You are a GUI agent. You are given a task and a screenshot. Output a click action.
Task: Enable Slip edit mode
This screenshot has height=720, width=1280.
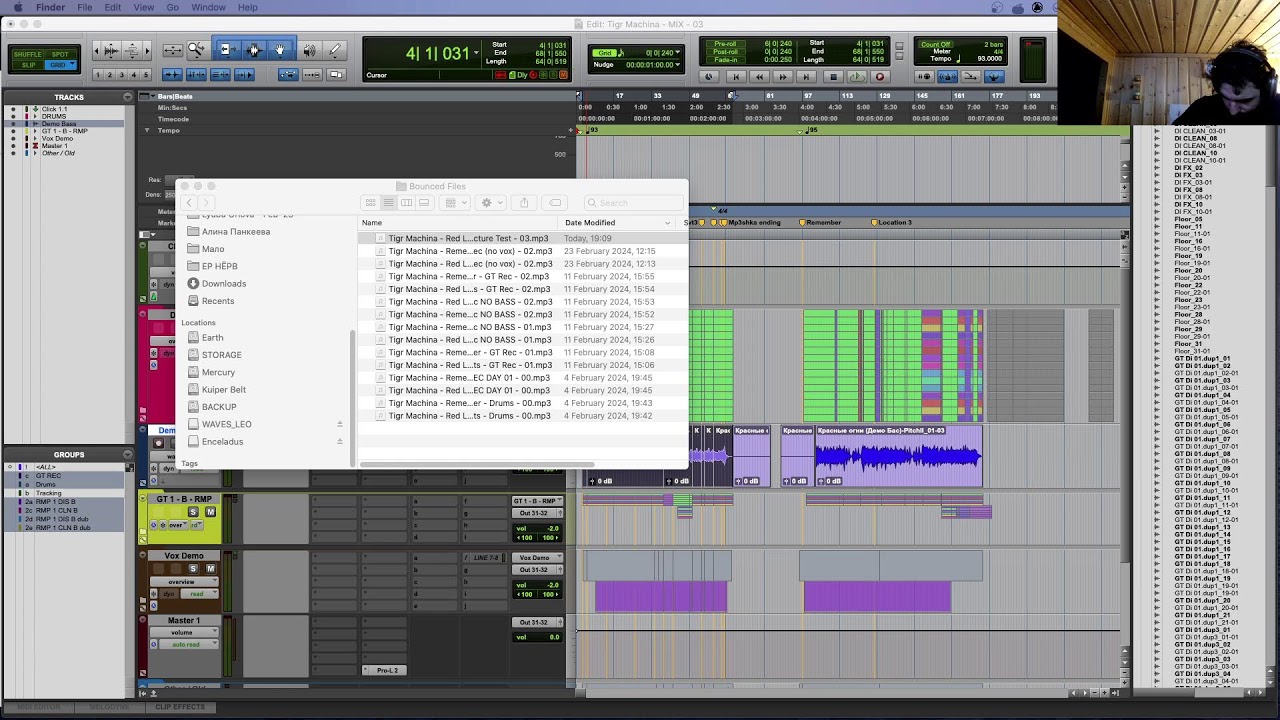pos(28,65)
